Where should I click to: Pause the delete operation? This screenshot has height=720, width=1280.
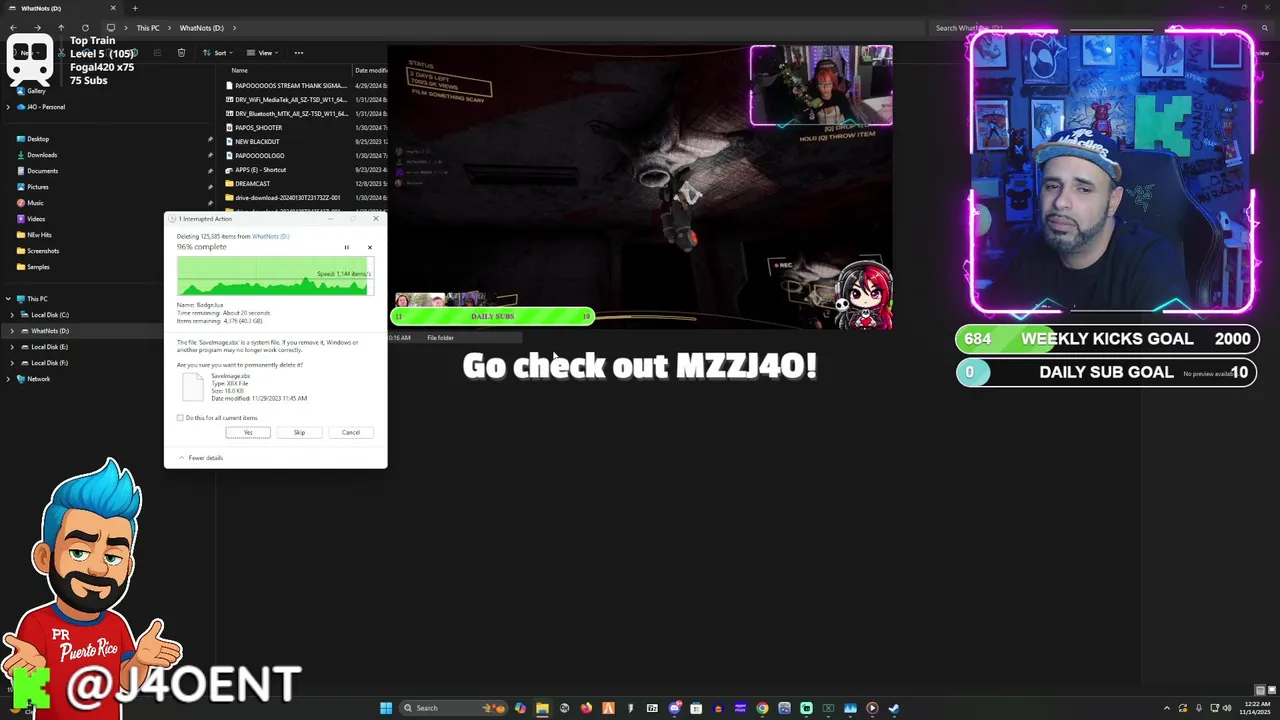click(347, 247)
